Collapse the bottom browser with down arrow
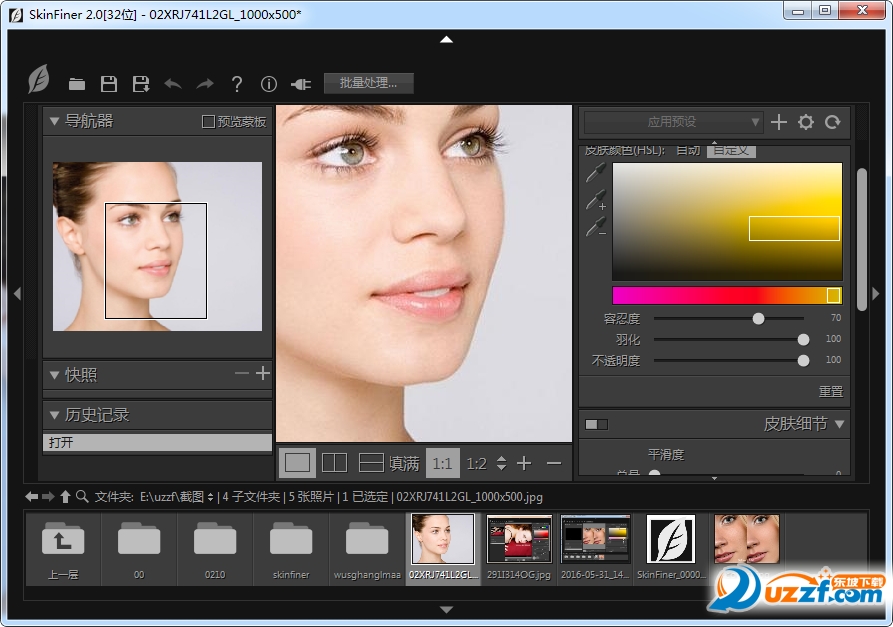The height and width of the screenshot is (627, 893). coord(446,609)
